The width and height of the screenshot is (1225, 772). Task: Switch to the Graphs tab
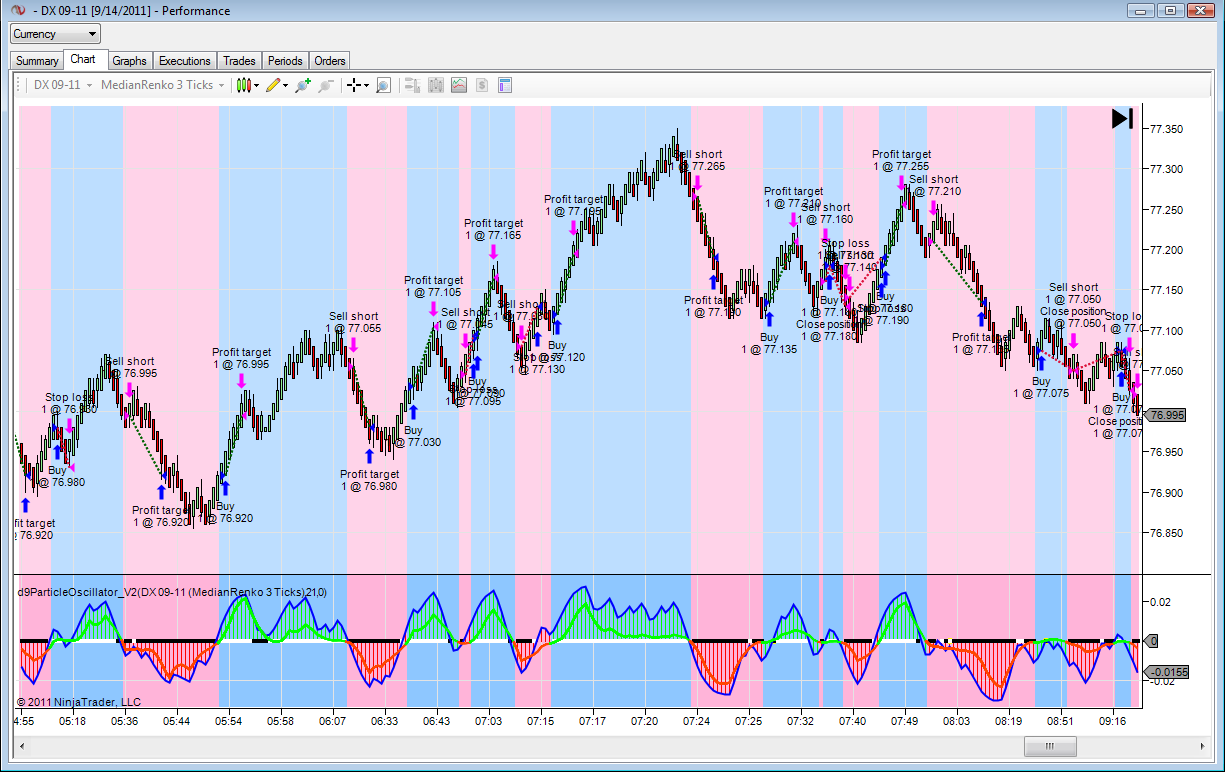pyautogui.click(x=130, y=61)
